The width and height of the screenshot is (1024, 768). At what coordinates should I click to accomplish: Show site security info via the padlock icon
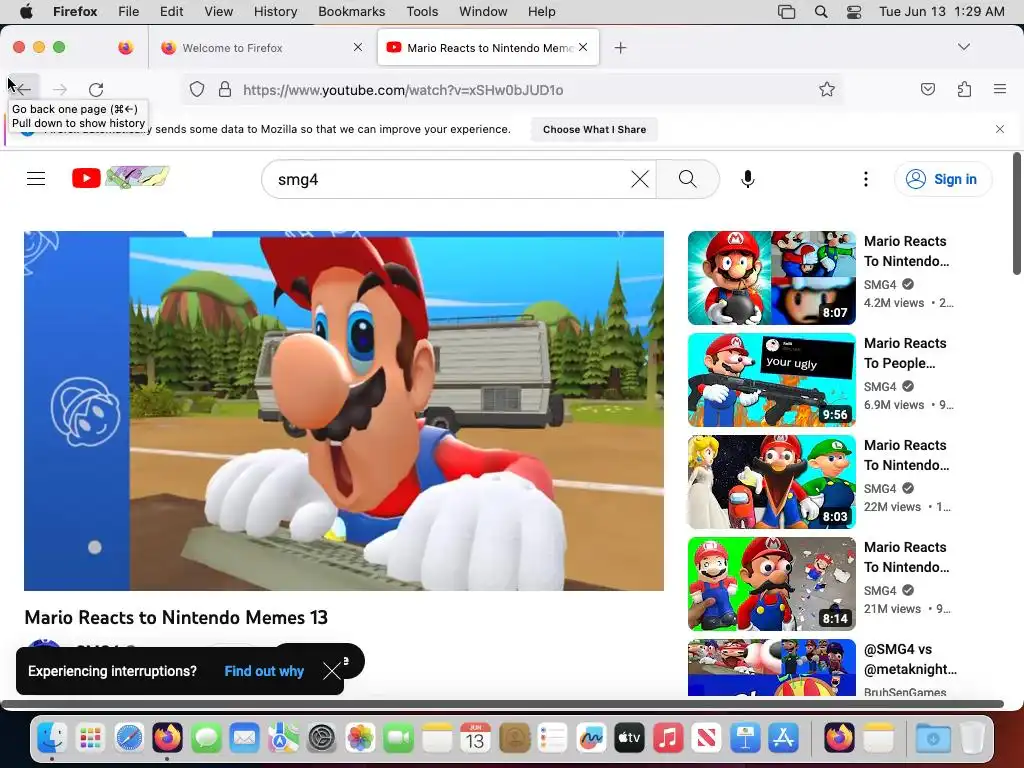[225, 89]
